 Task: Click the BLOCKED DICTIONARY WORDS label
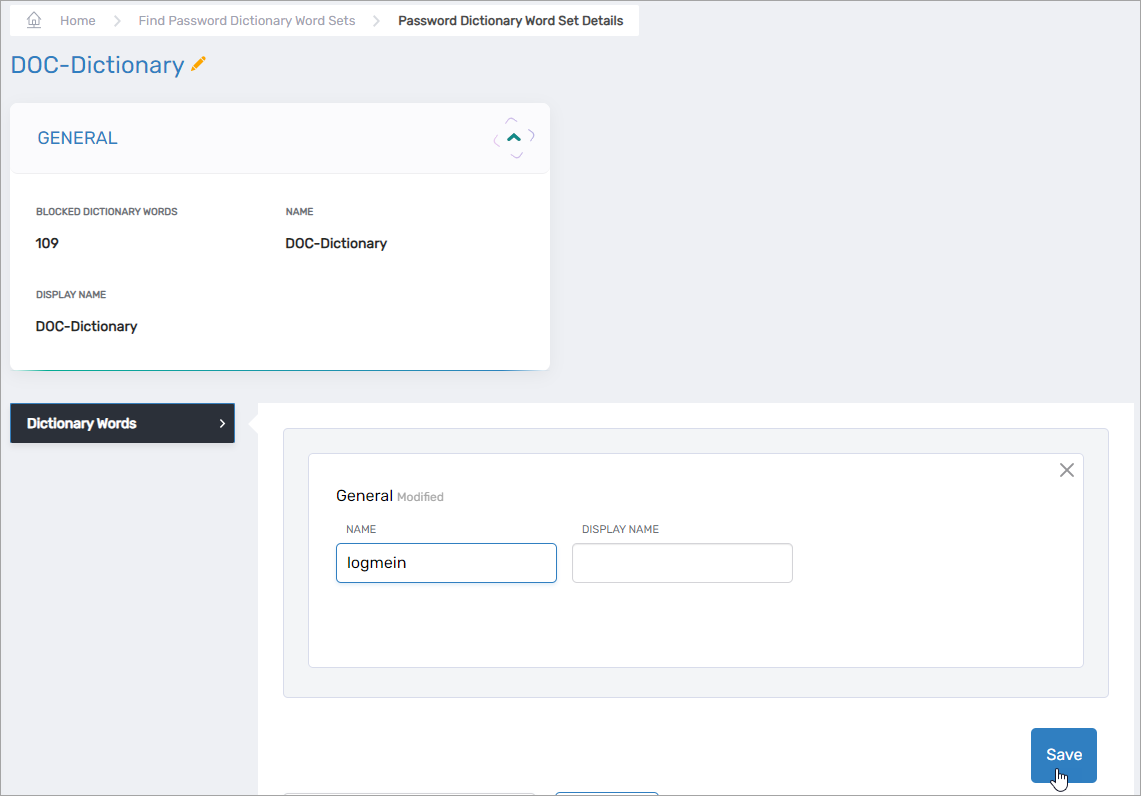[106, 212]
